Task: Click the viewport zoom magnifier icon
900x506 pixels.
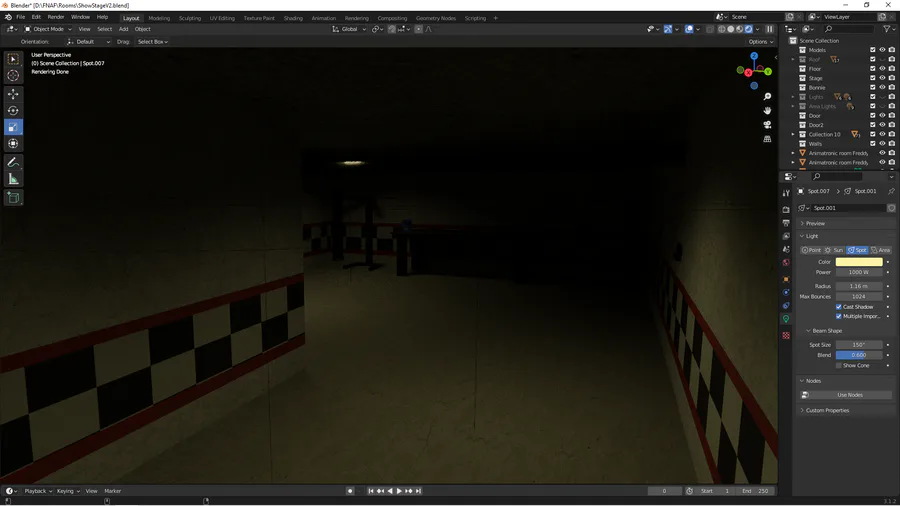Action: (767, 96)
